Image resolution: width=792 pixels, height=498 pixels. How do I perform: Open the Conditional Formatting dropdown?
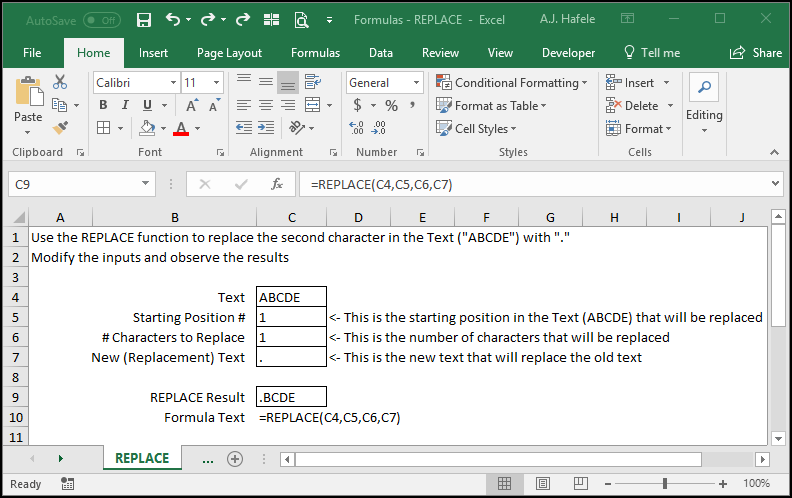[512, 82]
